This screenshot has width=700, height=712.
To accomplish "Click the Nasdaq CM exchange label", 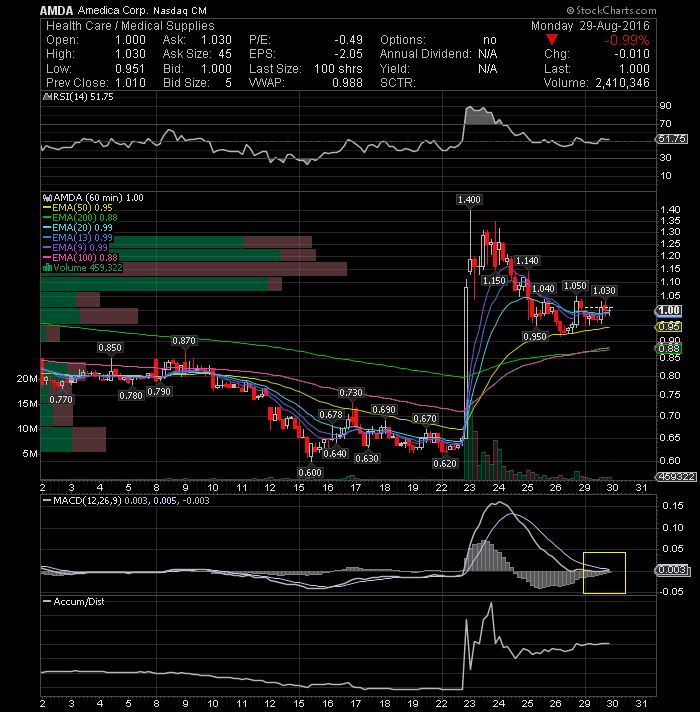I will [180, 10].
